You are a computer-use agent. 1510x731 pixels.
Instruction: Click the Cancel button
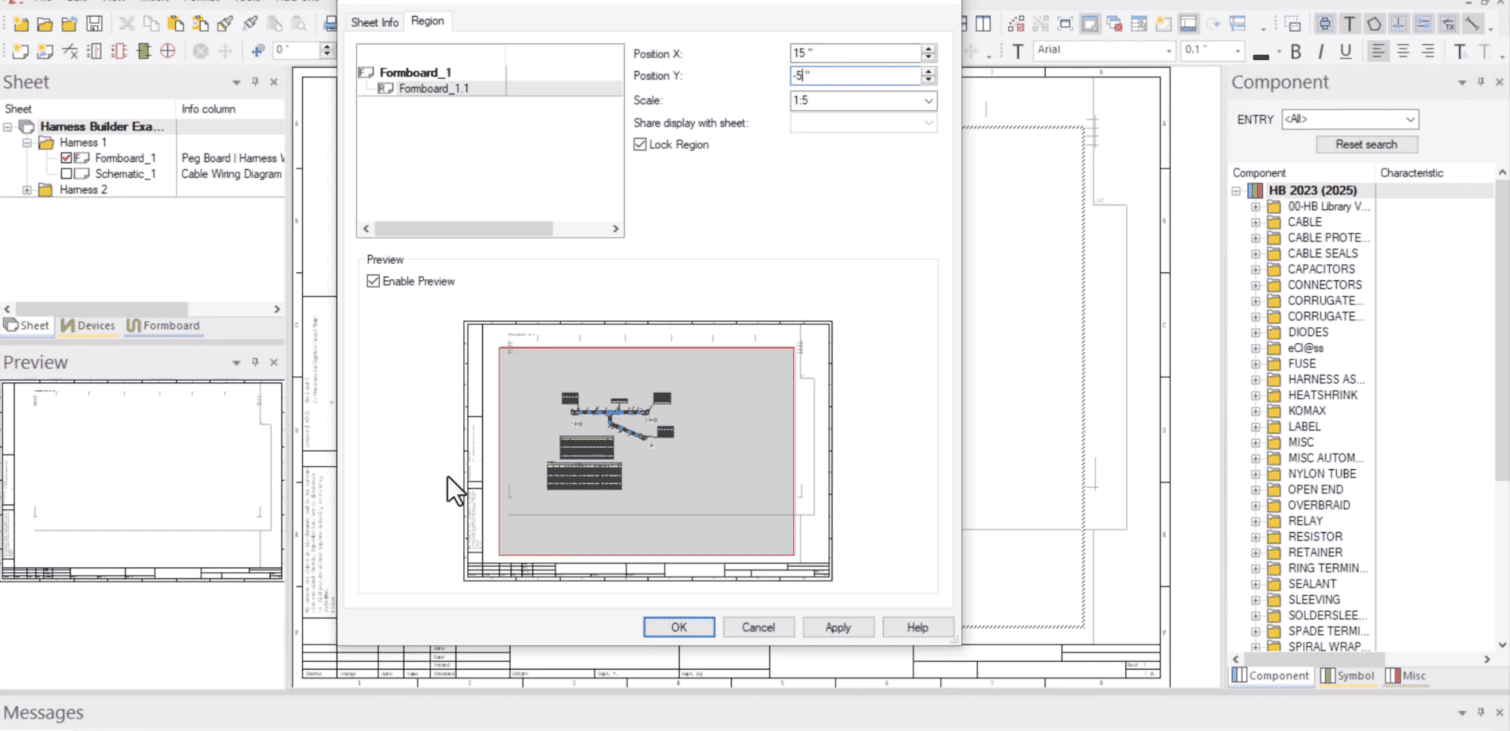(758, 627)
